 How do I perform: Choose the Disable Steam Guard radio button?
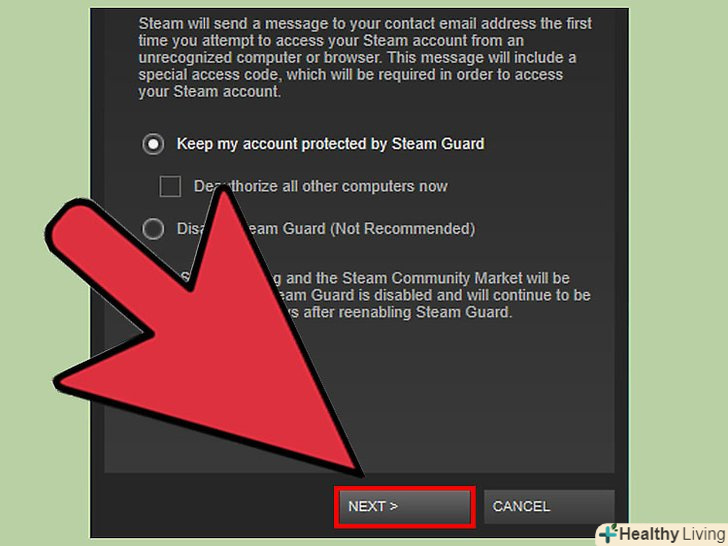153,228
